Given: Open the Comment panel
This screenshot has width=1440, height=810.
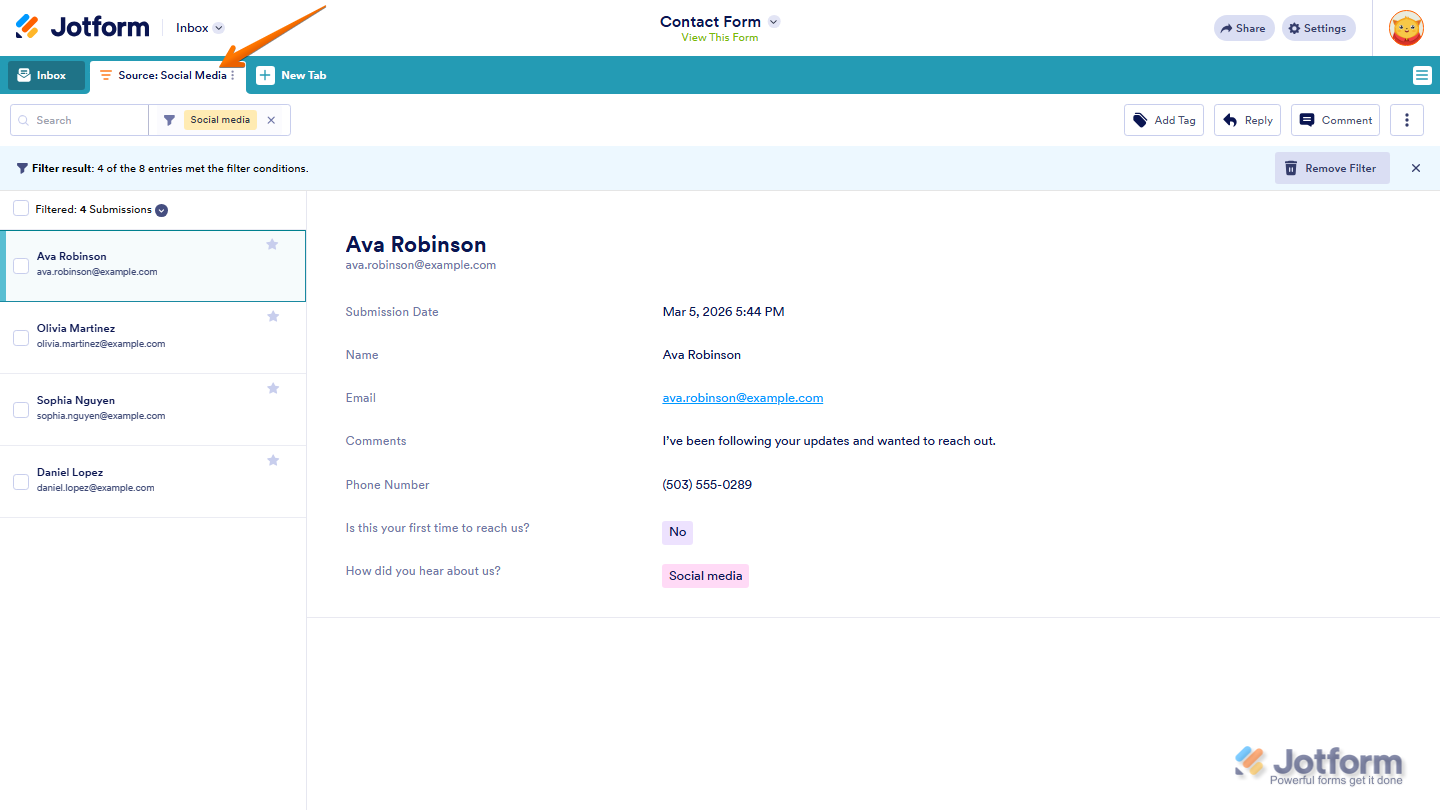Looking at the screenshot, I should (x=1335, y=120).
